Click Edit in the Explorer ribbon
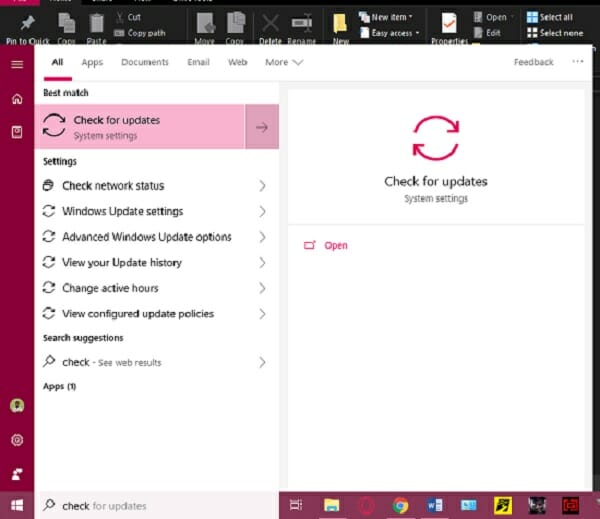Viewport: 600px width, 519px height. click(x=488, y=33)
